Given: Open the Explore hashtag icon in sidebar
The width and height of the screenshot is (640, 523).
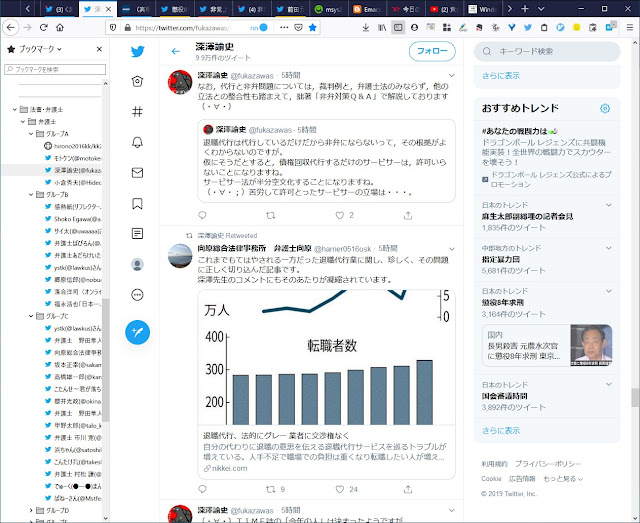Looking at the screenshot, I should pos(138,111).
